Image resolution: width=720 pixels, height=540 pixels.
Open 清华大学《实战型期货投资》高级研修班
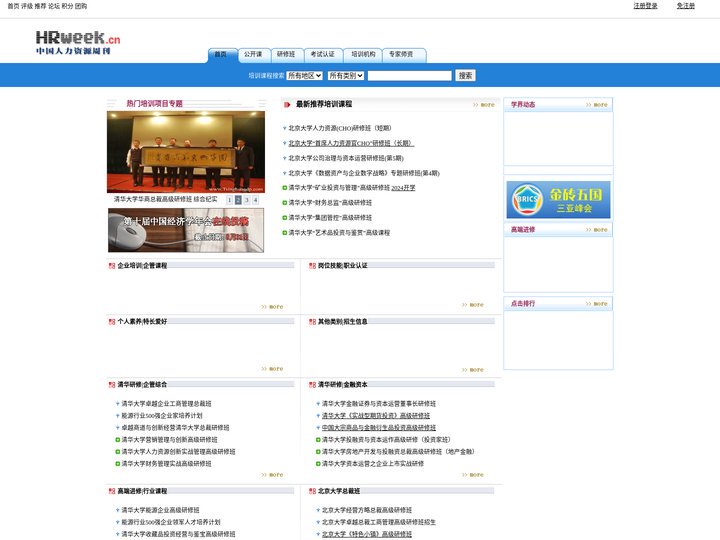pos(376,416)
